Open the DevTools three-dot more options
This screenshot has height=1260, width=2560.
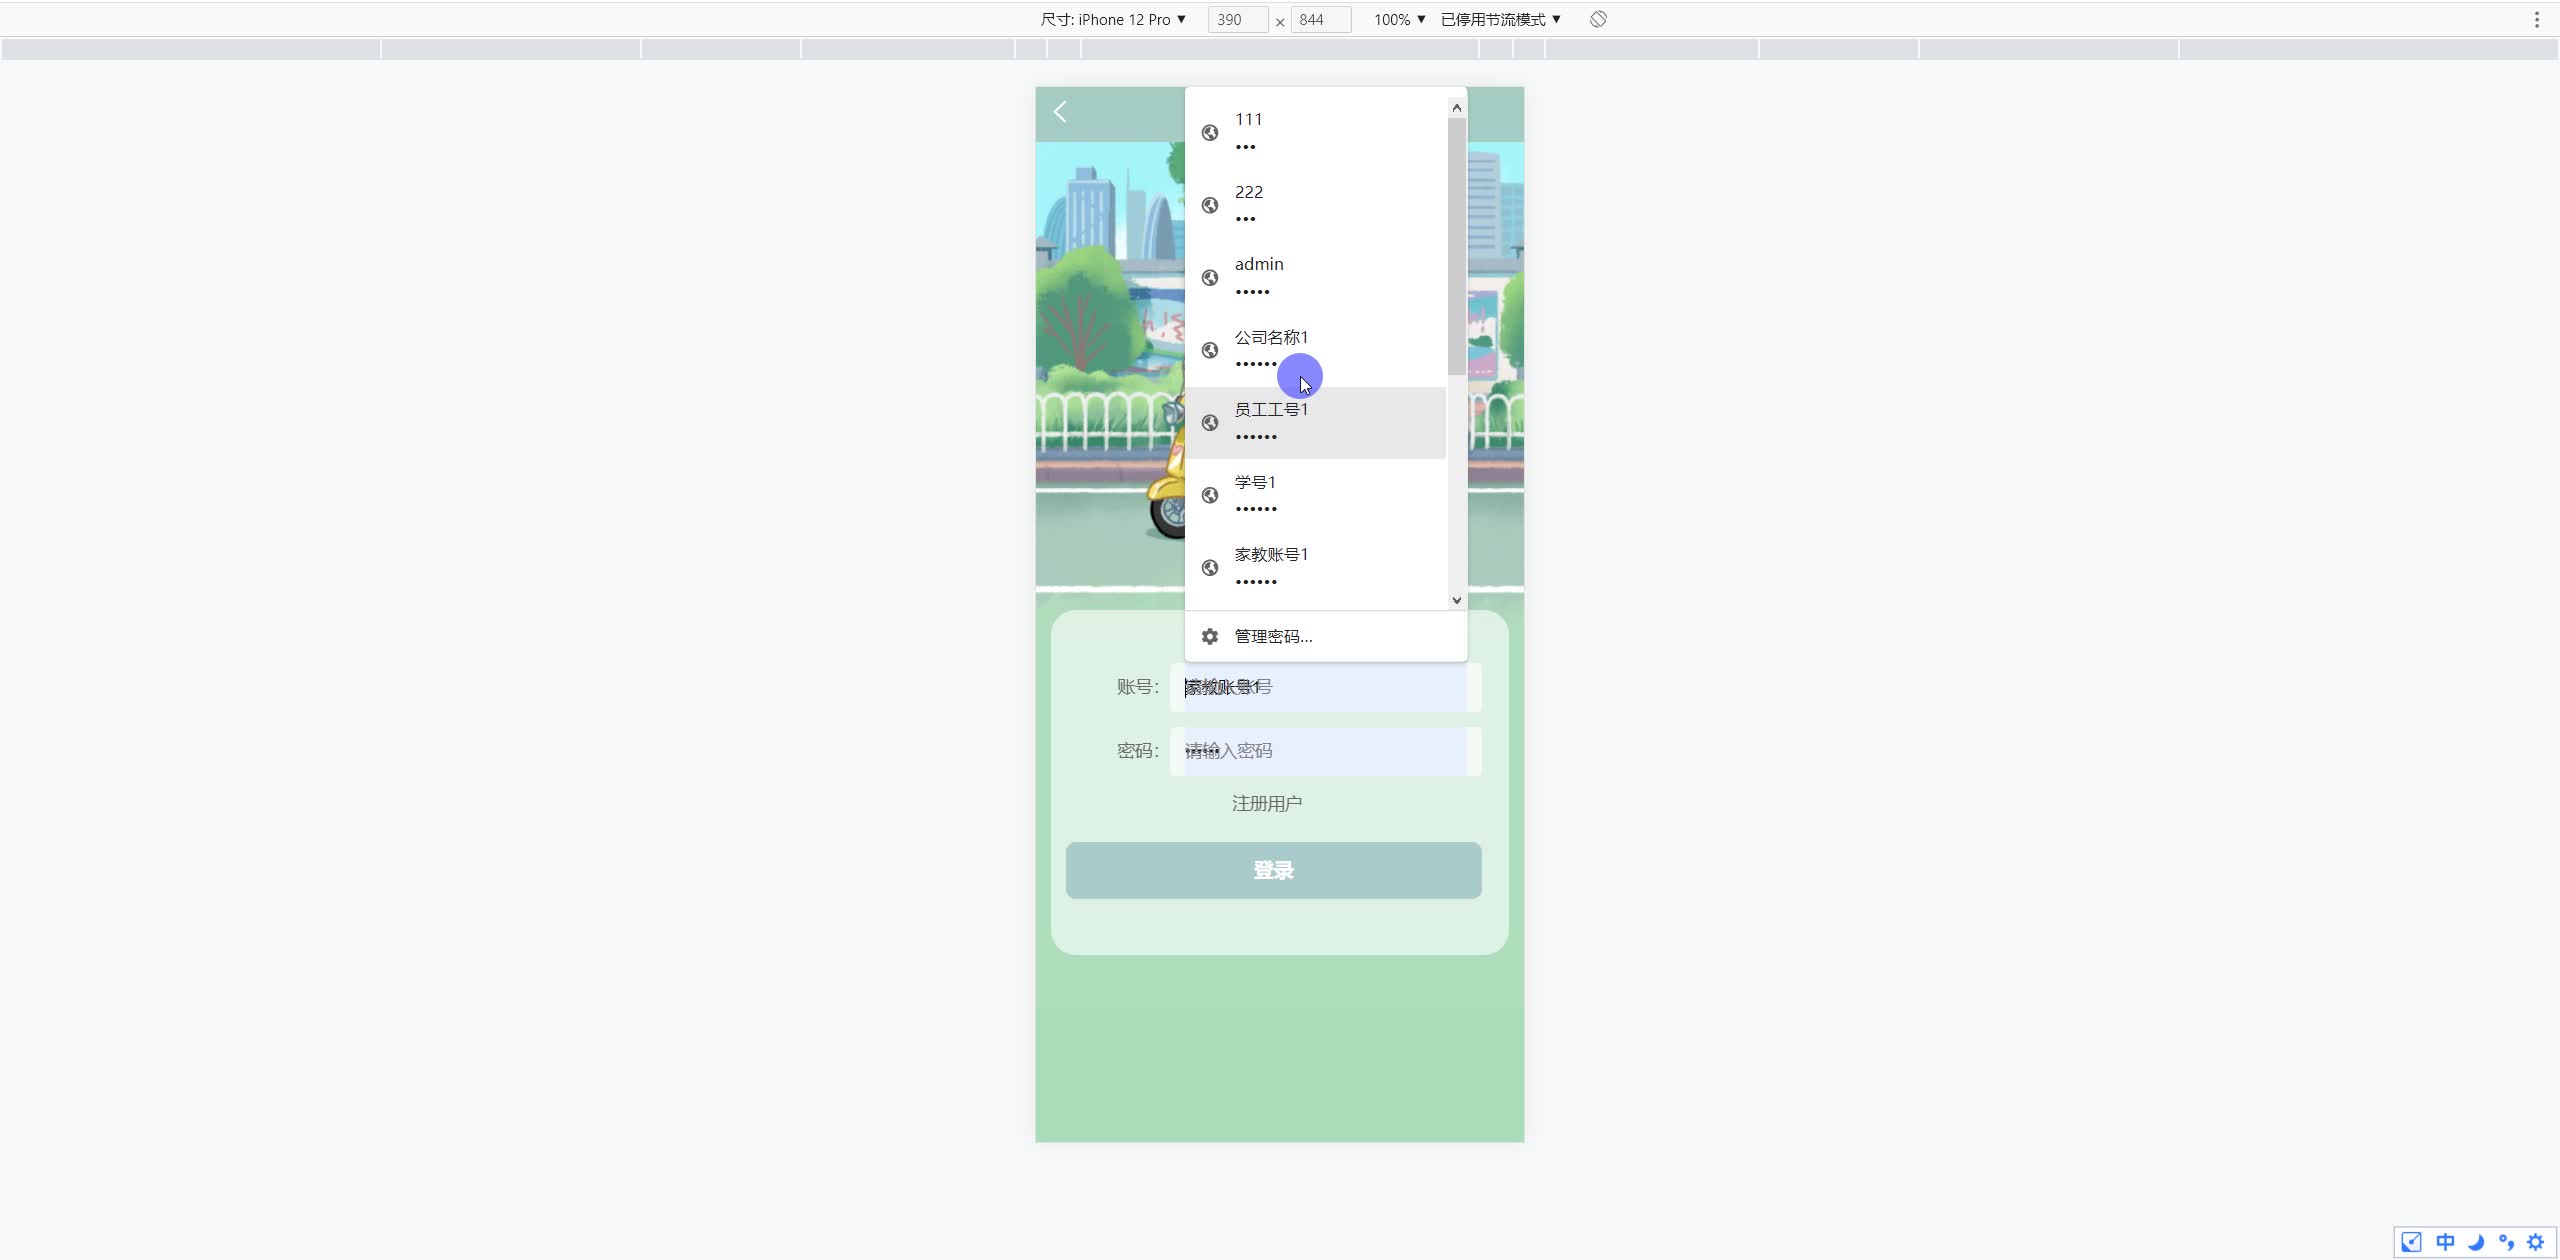[x=2536, y=19]
